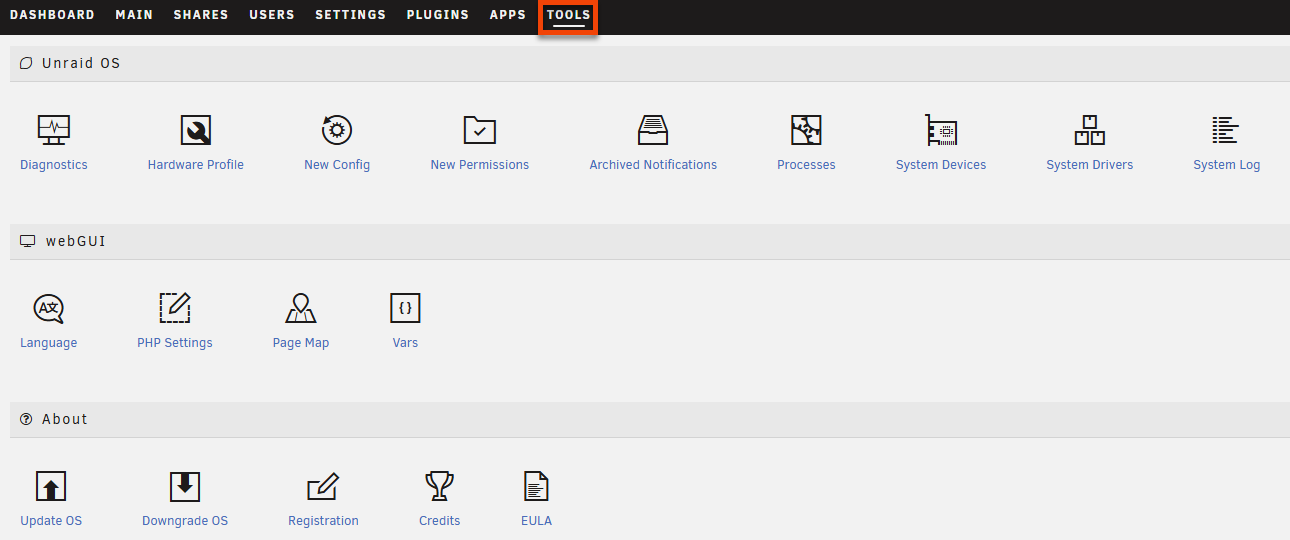Click the Downgrade OS text link
The height and width of the screenshot is (540, 1290).
tap(185, 521)
